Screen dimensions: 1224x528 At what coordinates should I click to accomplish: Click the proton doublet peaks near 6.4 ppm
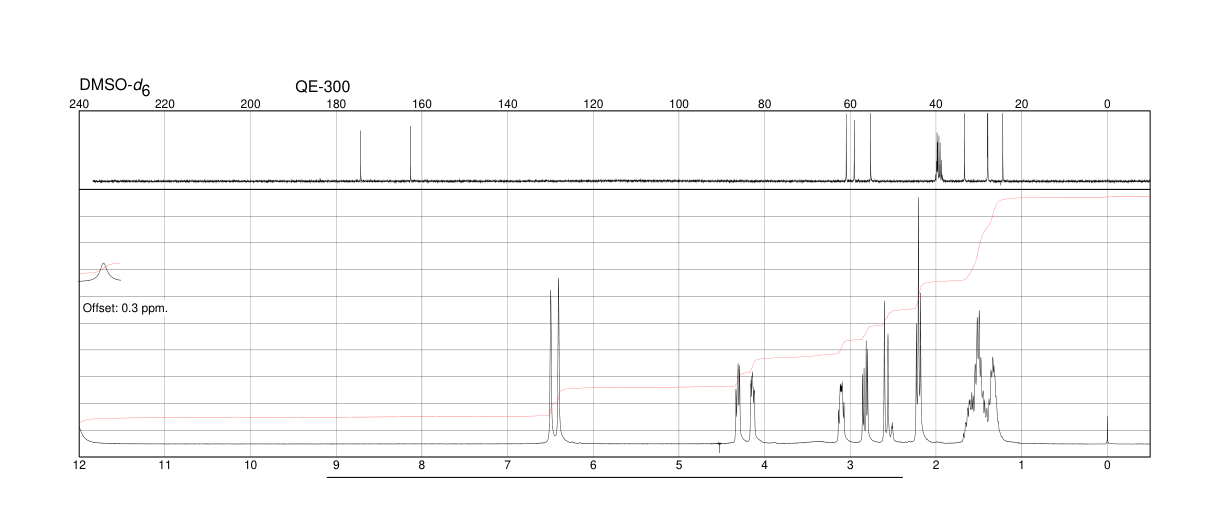[554, 358]
